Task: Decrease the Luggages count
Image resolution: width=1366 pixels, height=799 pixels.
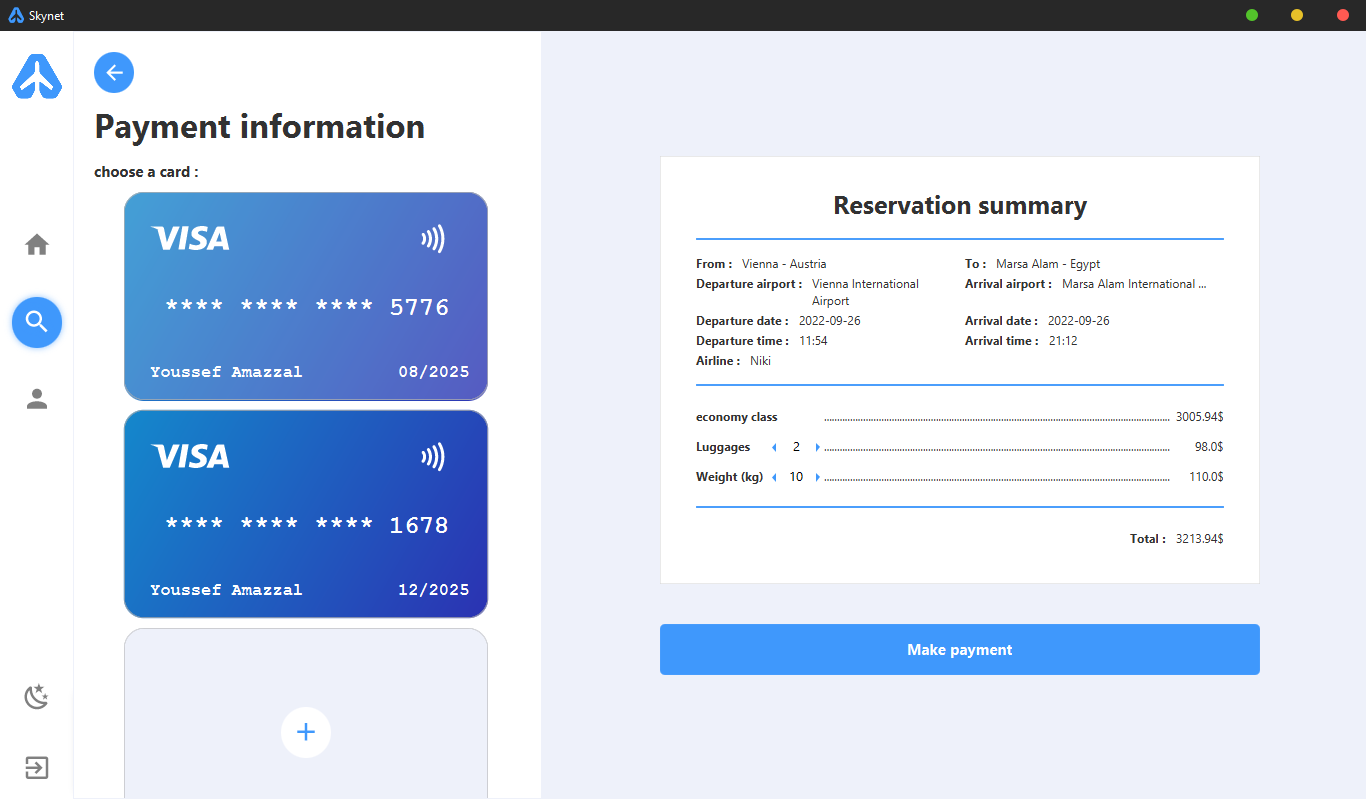Action: [773, 447]
